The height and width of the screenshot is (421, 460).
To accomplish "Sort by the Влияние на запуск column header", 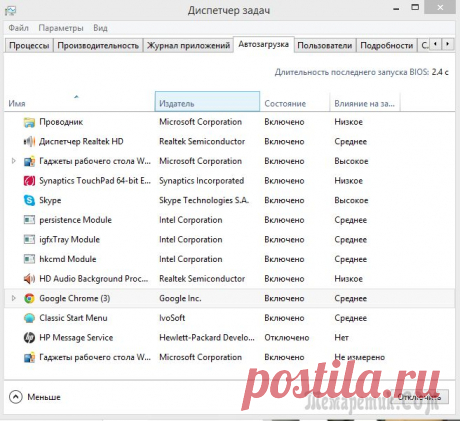I will [364, 102].
